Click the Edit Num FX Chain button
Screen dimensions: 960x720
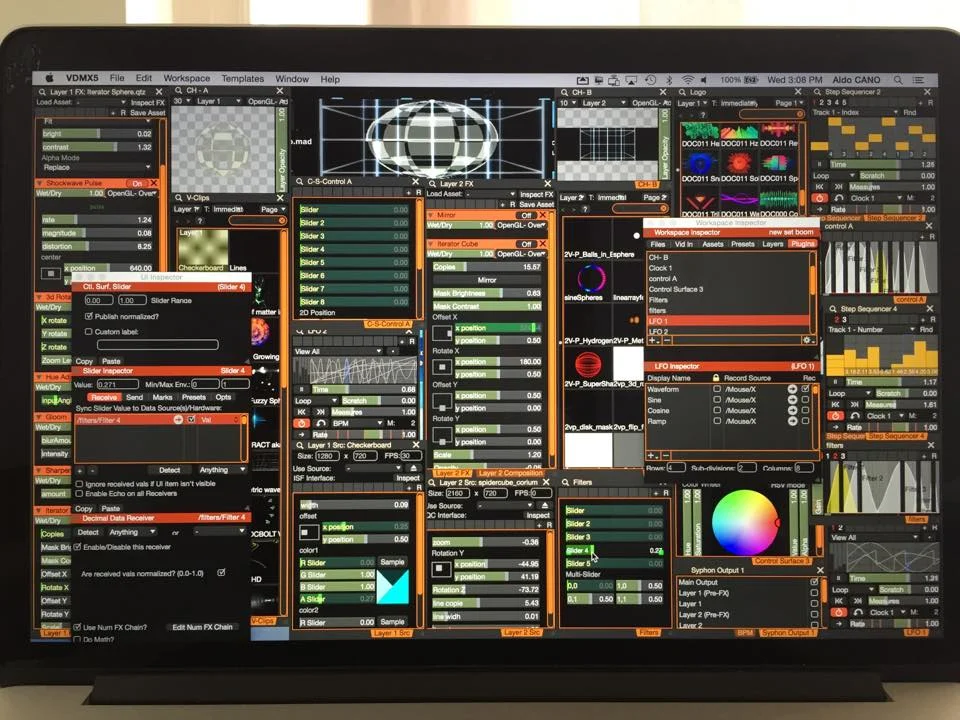202,627
